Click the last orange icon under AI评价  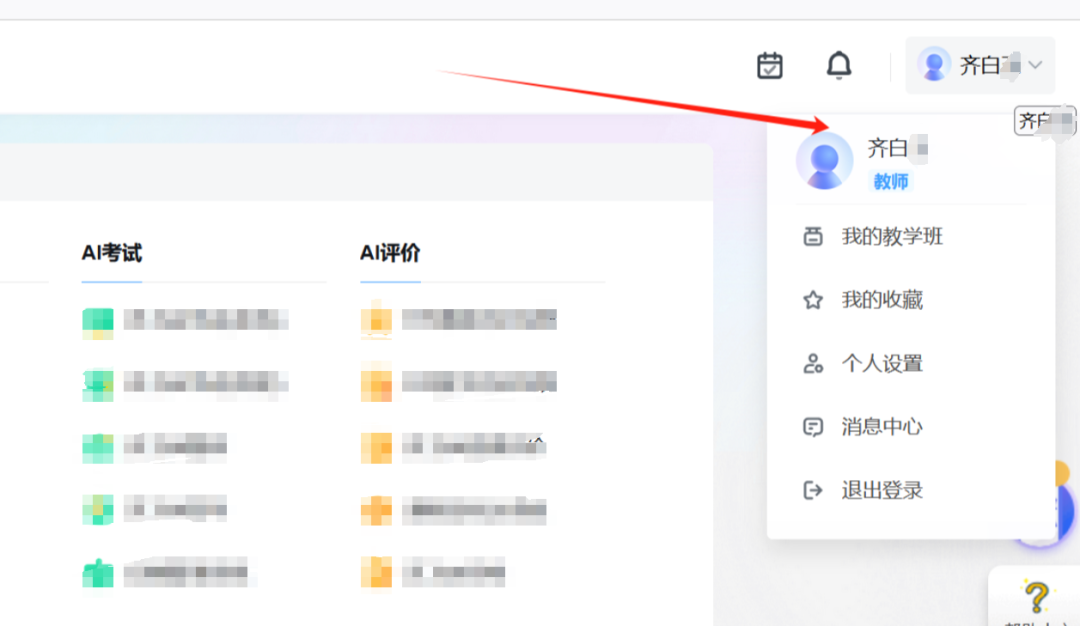click(x=376, y=573)
